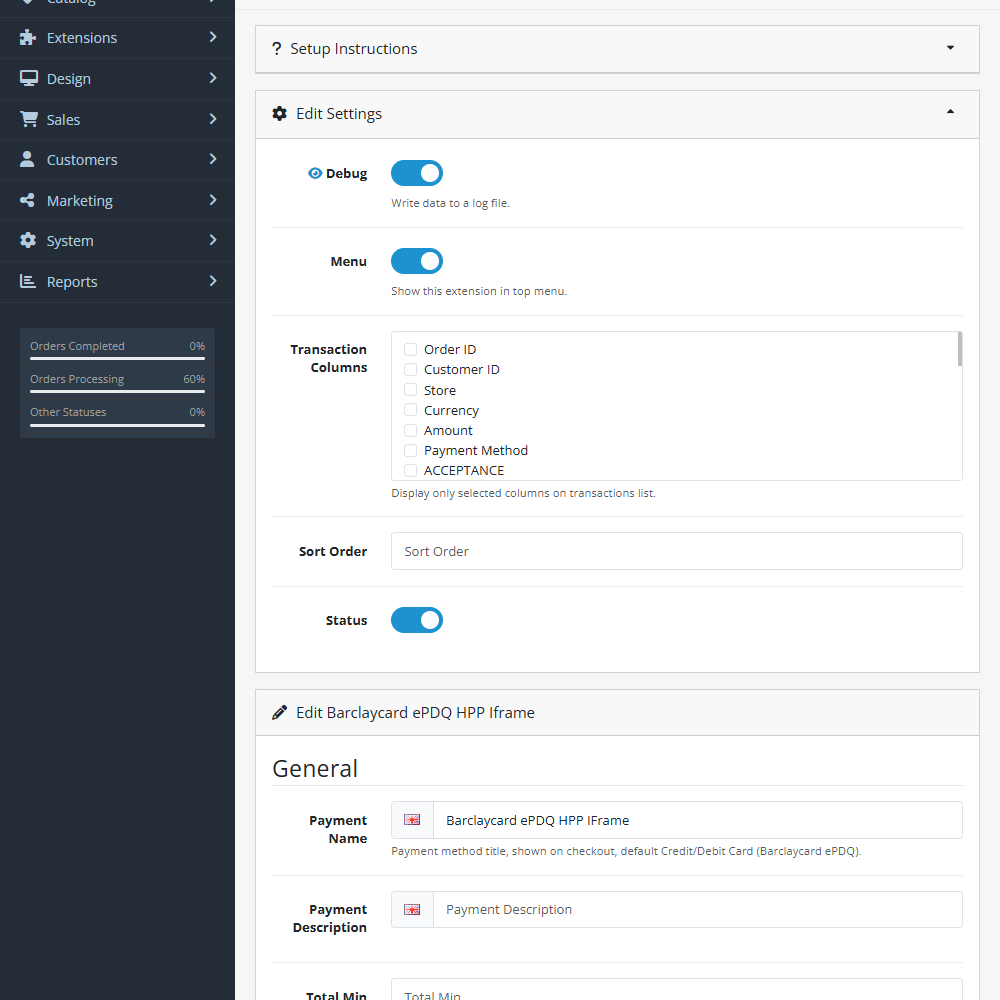The width and height of the screenshot is (1000, 1000).
Task: Click the Orders Processing progress bar
Action: pos(117,392)
